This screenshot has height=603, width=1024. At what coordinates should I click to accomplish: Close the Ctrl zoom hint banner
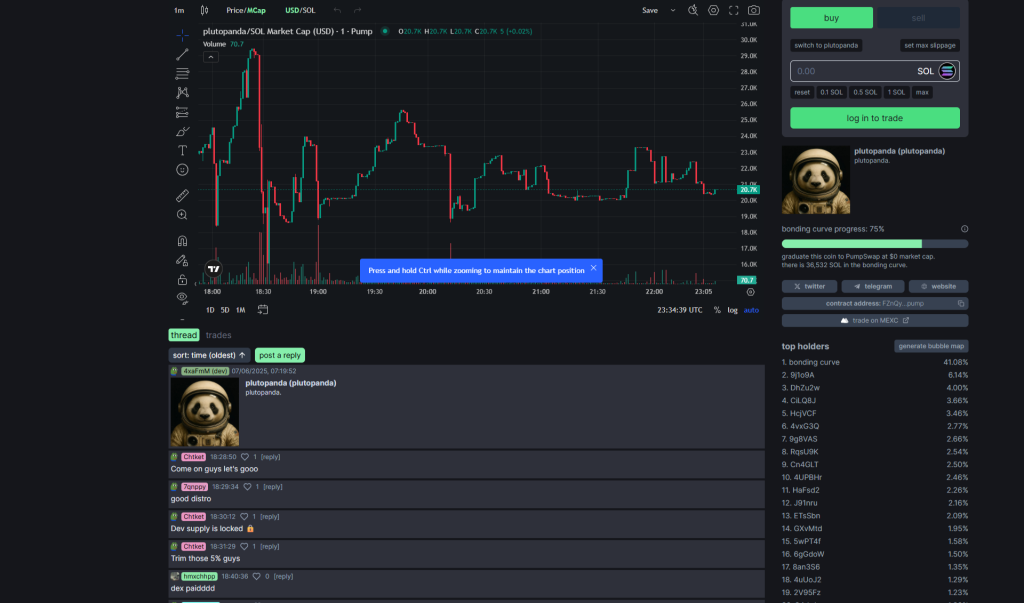593,268
